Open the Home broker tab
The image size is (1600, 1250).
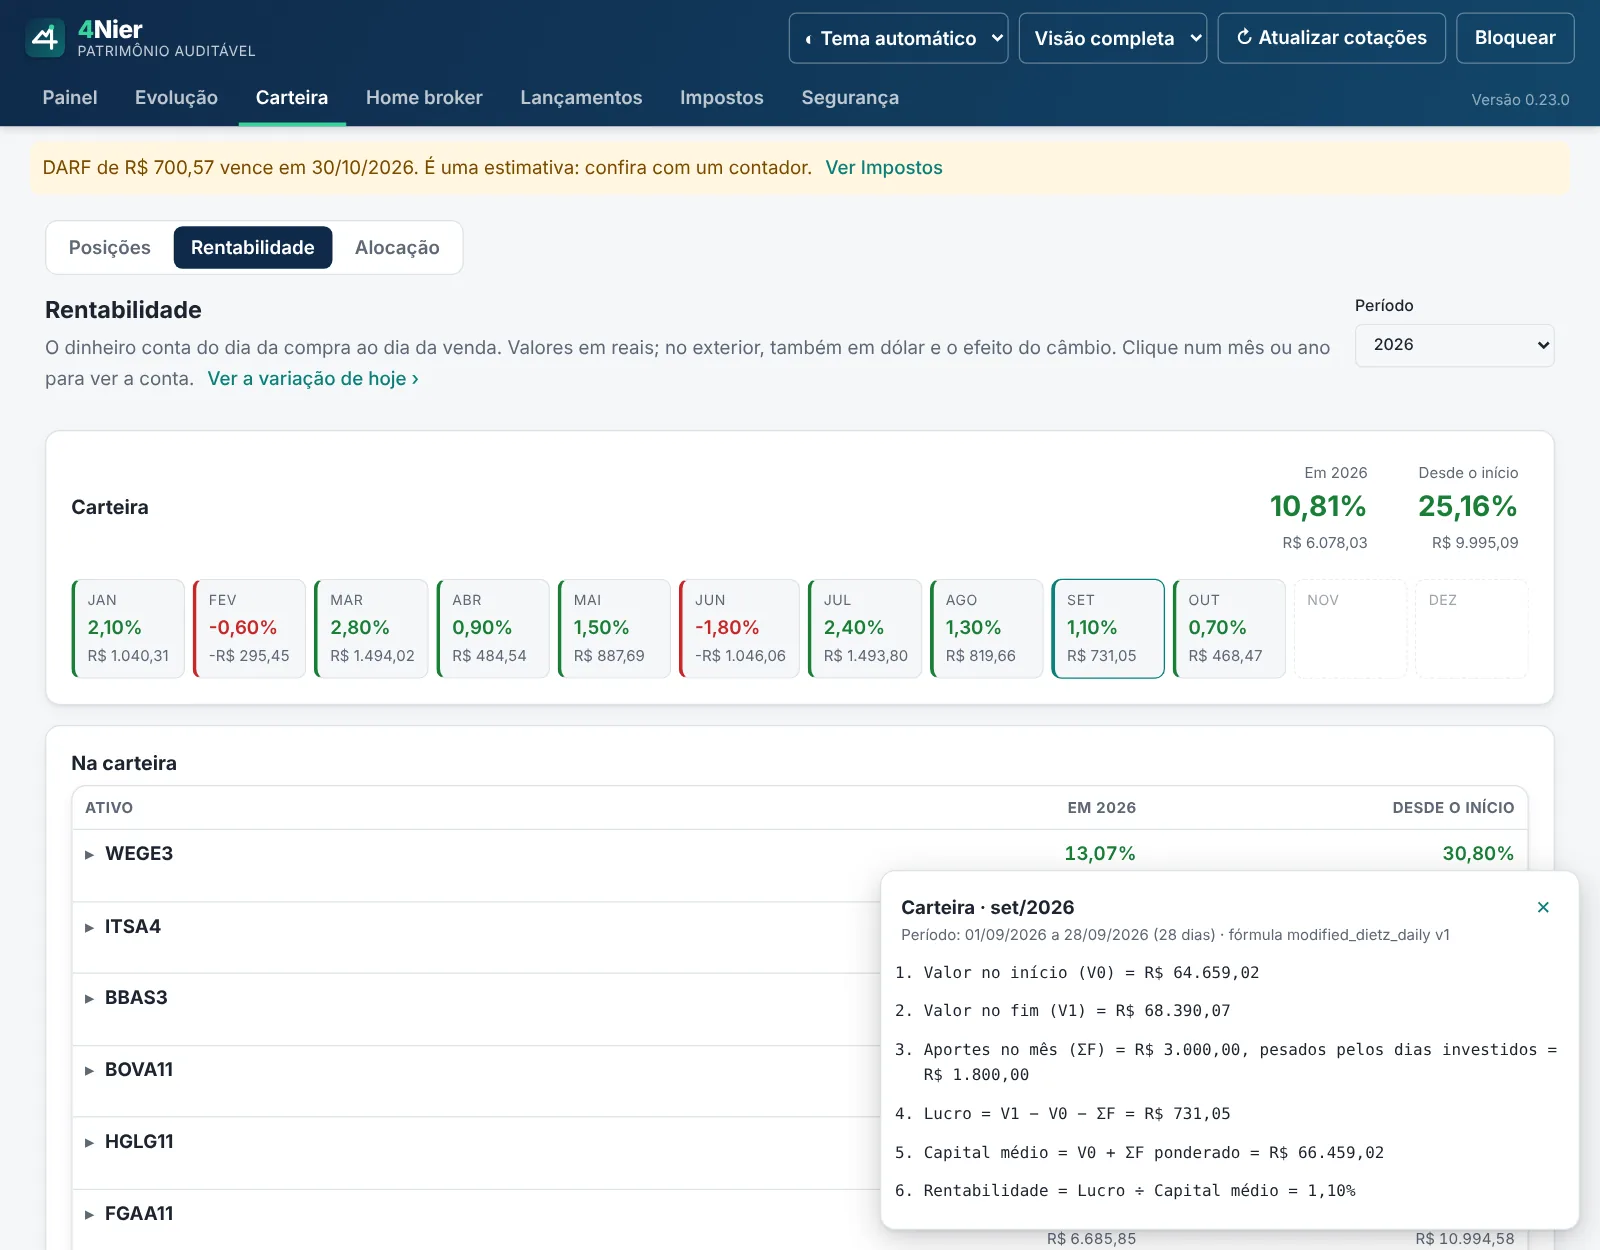tap(424, 98)
